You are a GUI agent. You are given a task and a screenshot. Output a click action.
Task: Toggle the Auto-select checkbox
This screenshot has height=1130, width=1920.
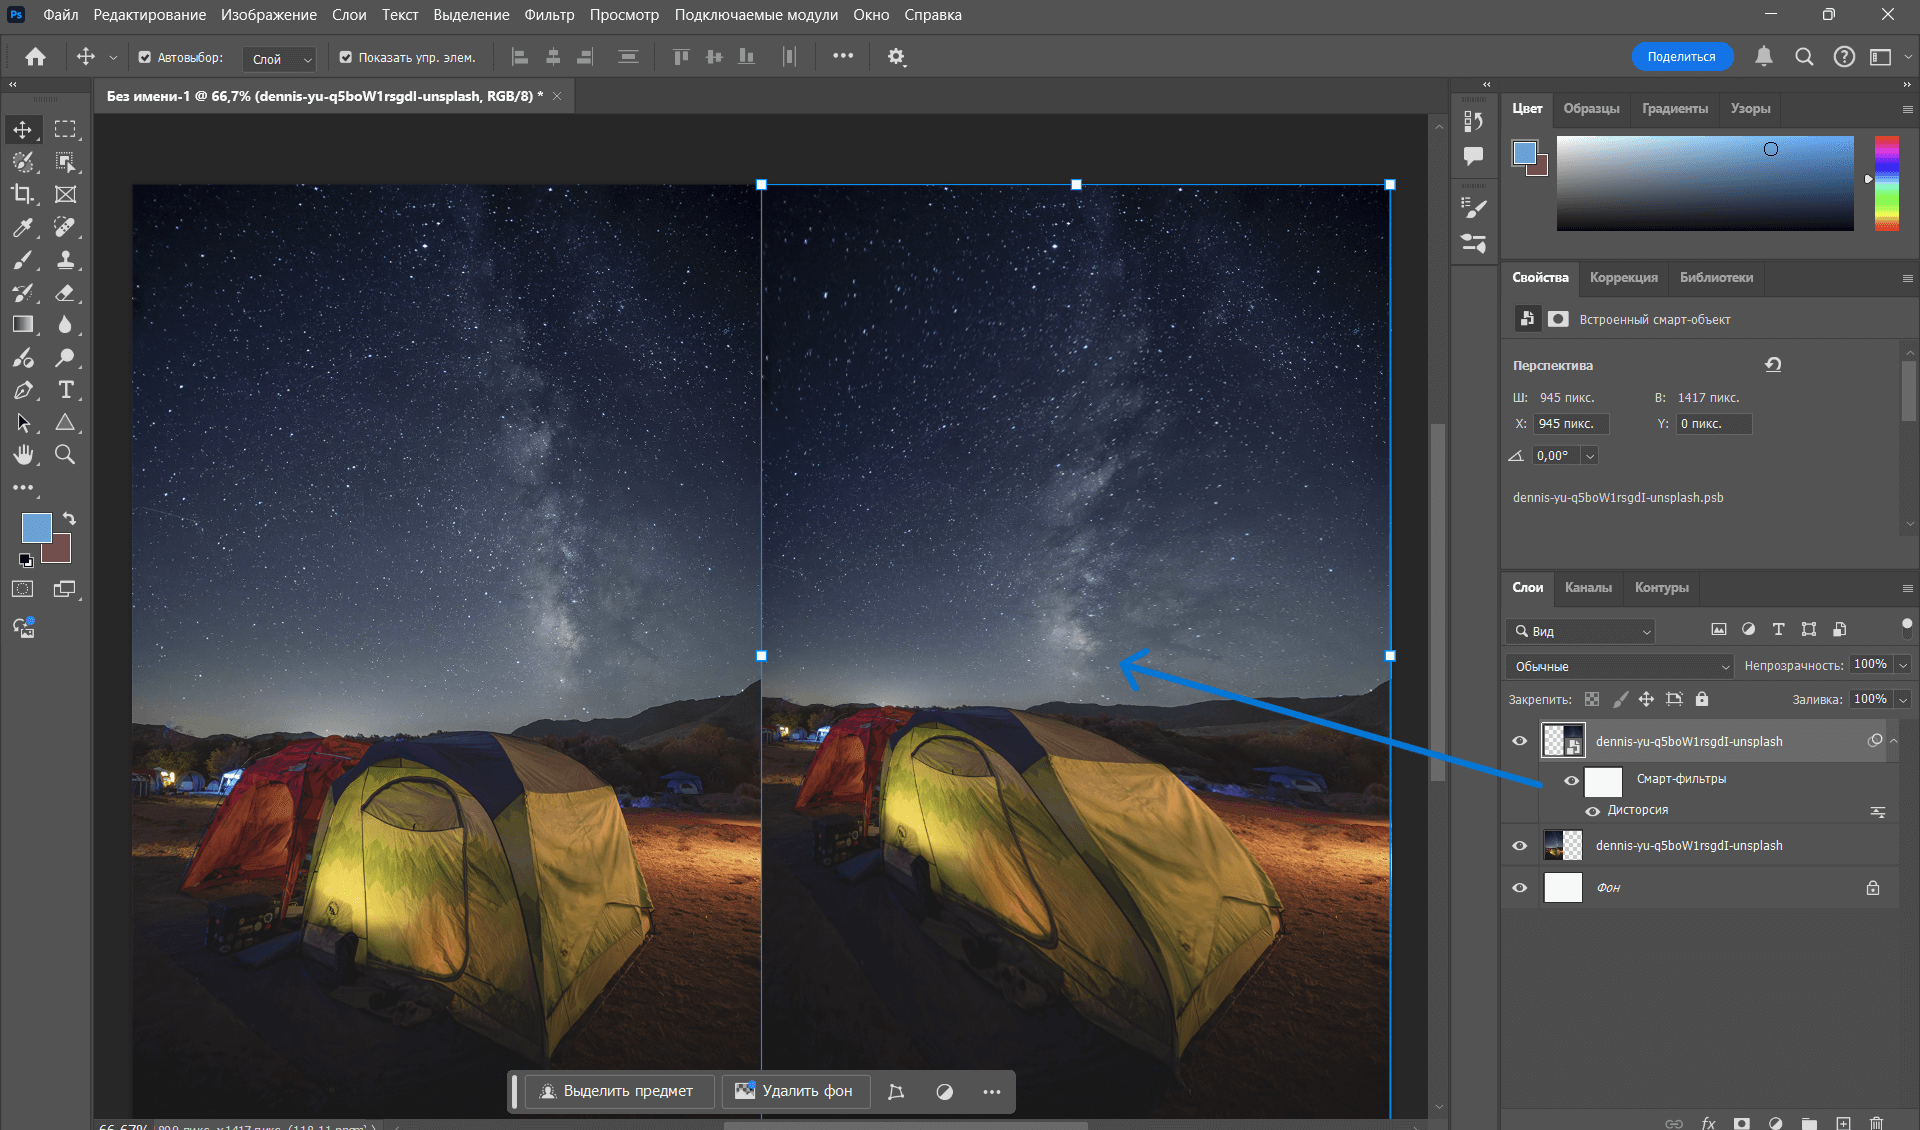pyautogui.click(x=145, y=57)
